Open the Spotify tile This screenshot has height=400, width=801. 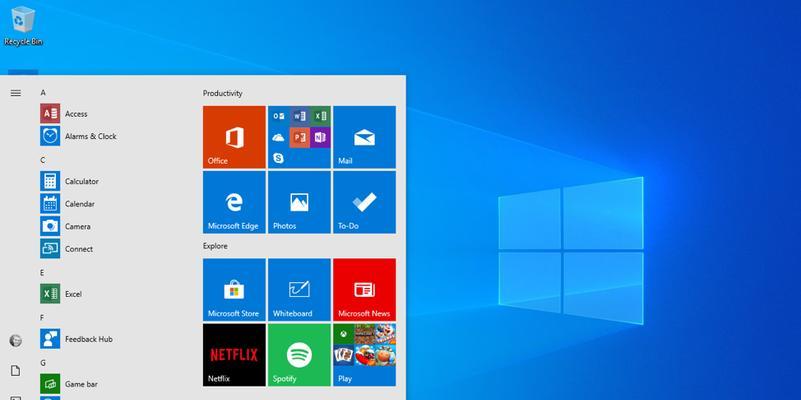(x=299, y=355)
